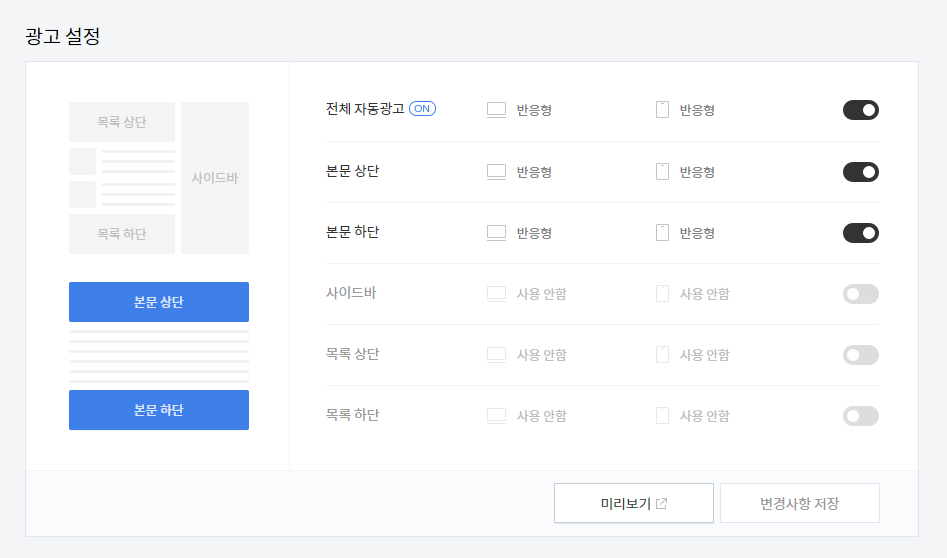The image size is (947, 558).
Task: Disable the 본문 하단 ad toggle
Action: pos(861,233)
